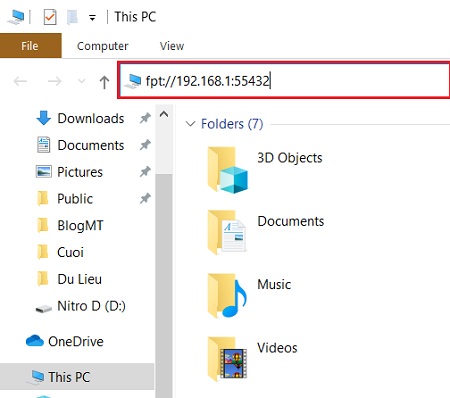450x398 pixels.
Task: Click the computer icon in address bar
Action: tap(134, 81)
